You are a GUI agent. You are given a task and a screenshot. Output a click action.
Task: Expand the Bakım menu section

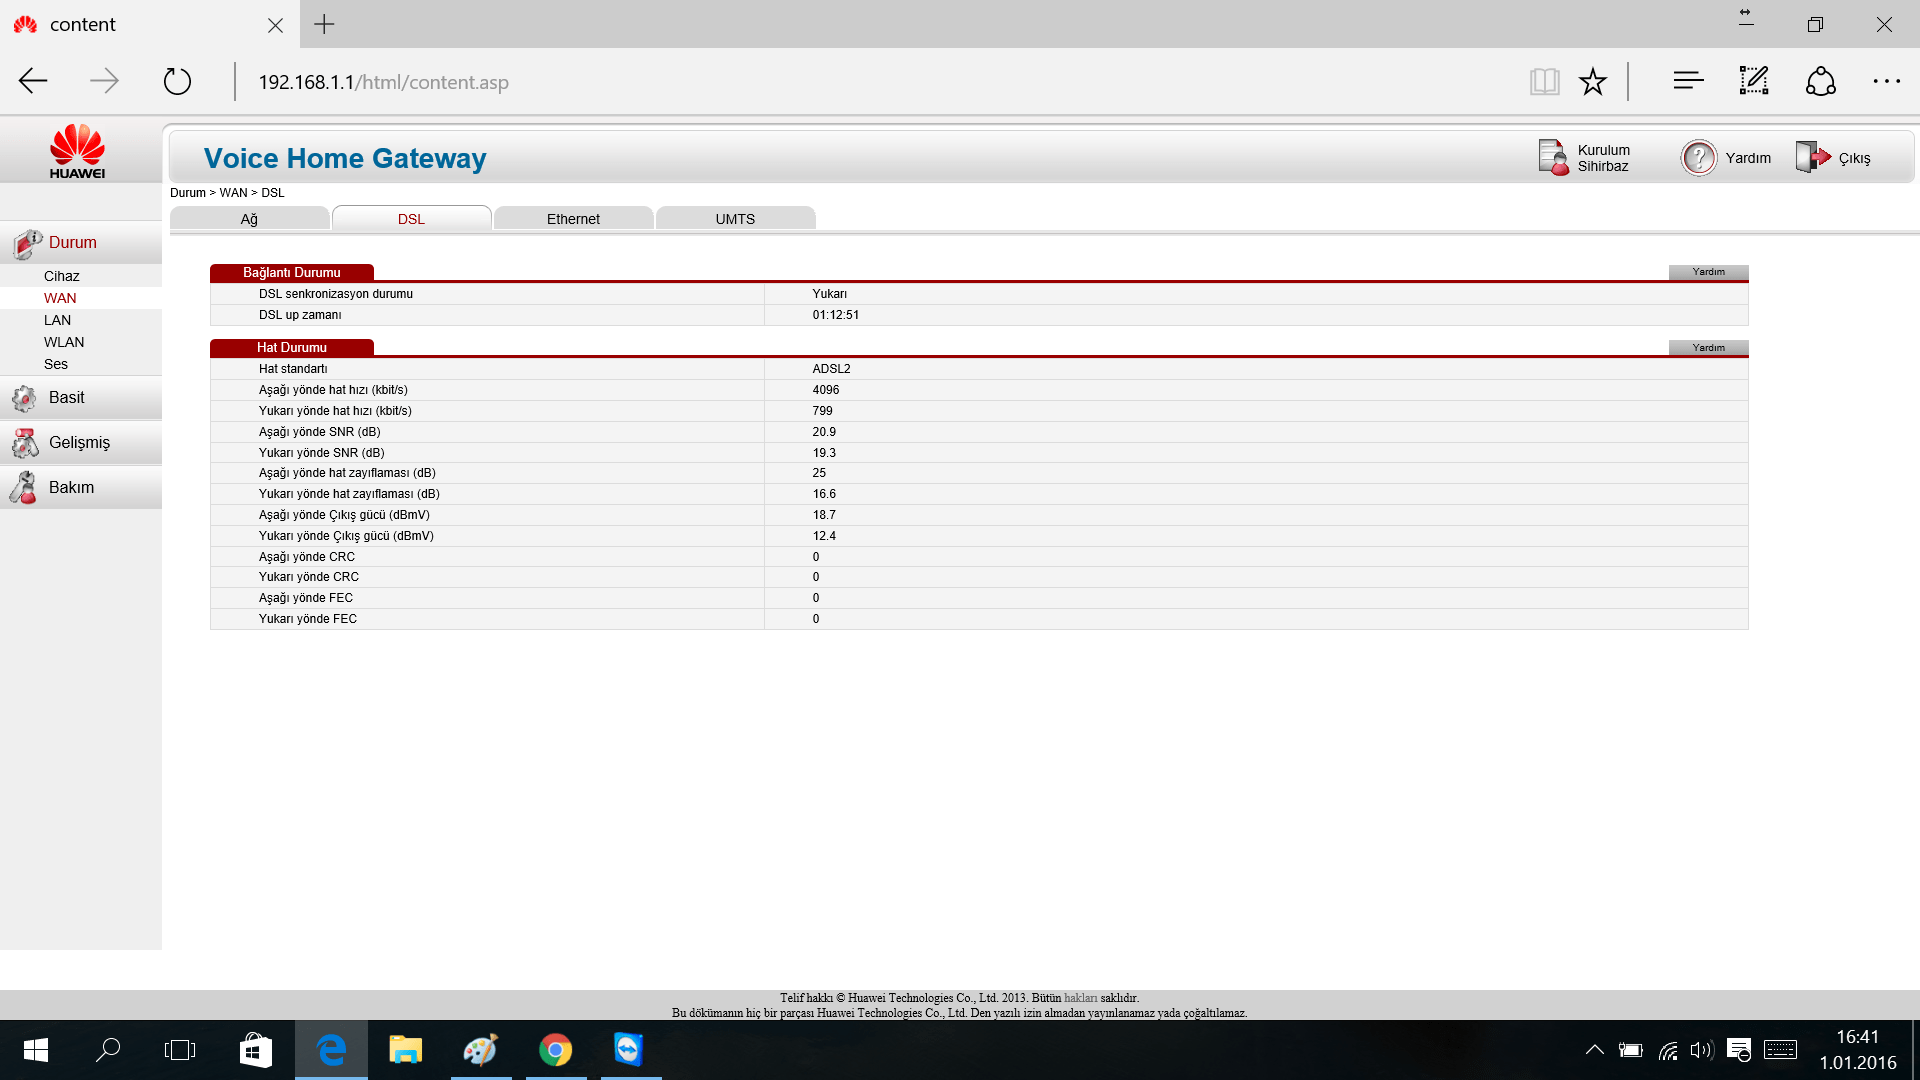pyautogui.click(x=71, y=488)
